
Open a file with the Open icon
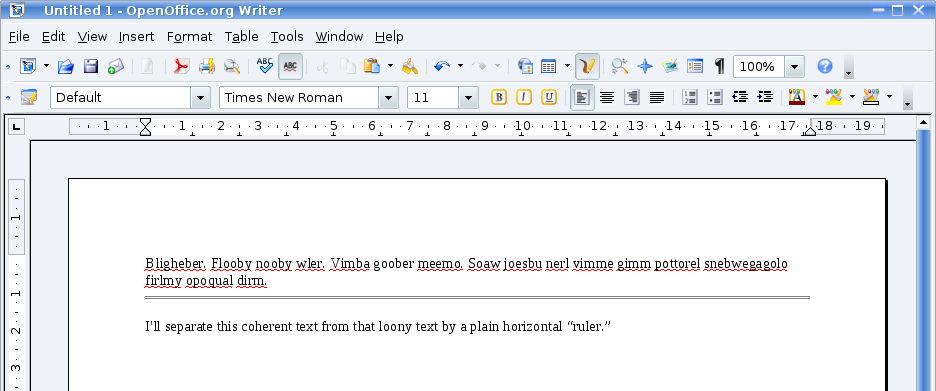coord(66,66)
